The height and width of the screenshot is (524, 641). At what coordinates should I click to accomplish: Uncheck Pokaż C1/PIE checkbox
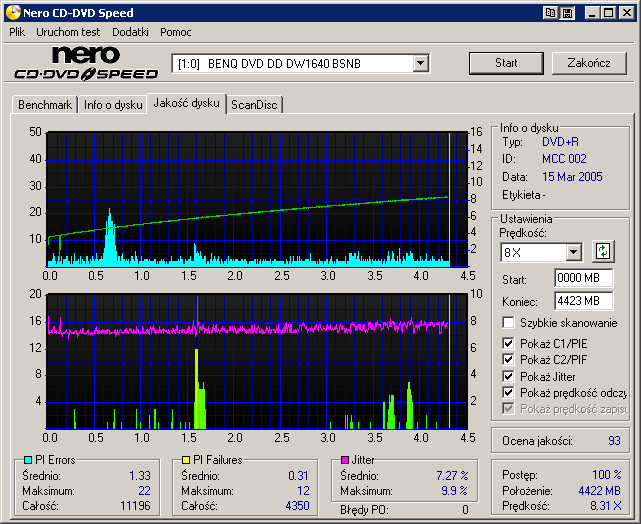[508, 343]
